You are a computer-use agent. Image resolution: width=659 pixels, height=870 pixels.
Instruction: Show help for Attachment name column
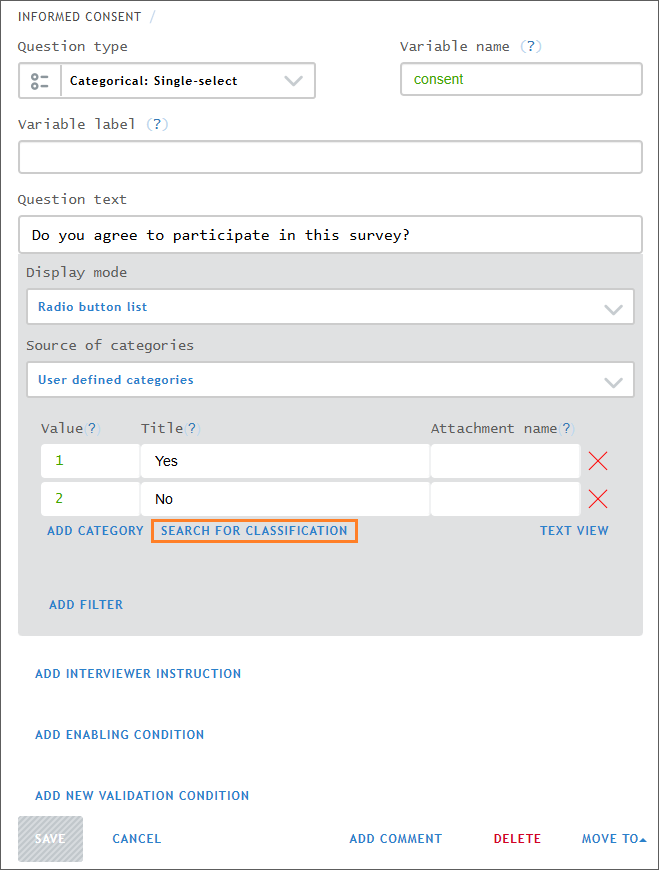[567, 428]
